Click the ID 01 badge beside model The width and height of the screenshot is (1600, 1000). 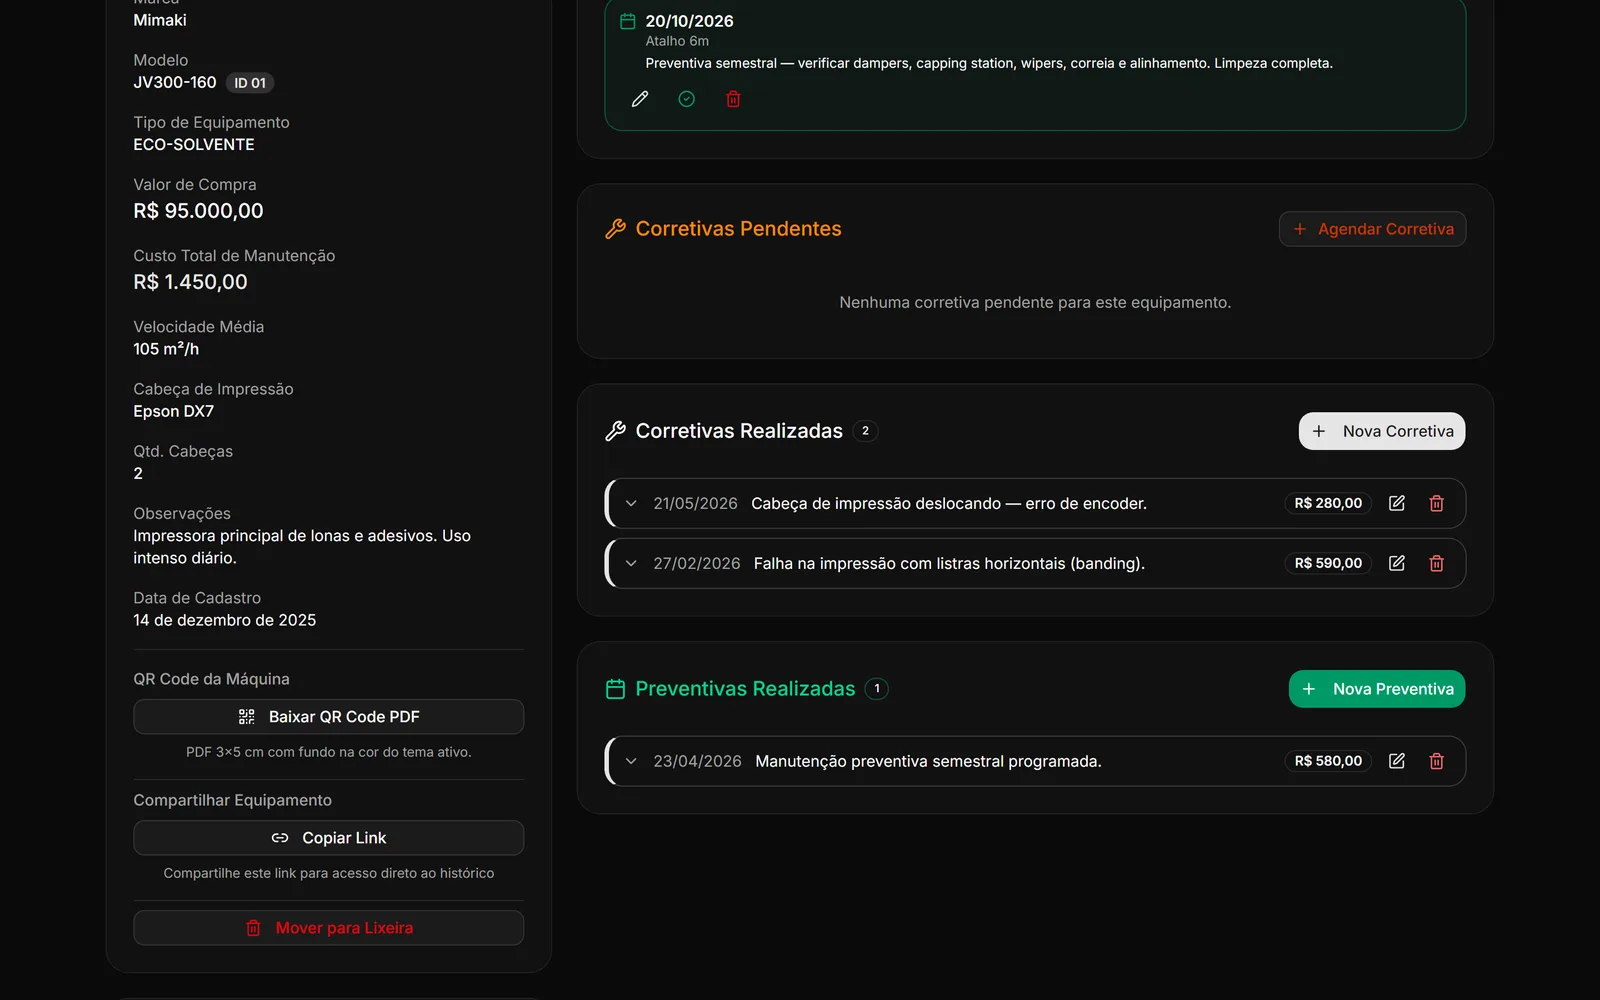[x=250, y=83]
